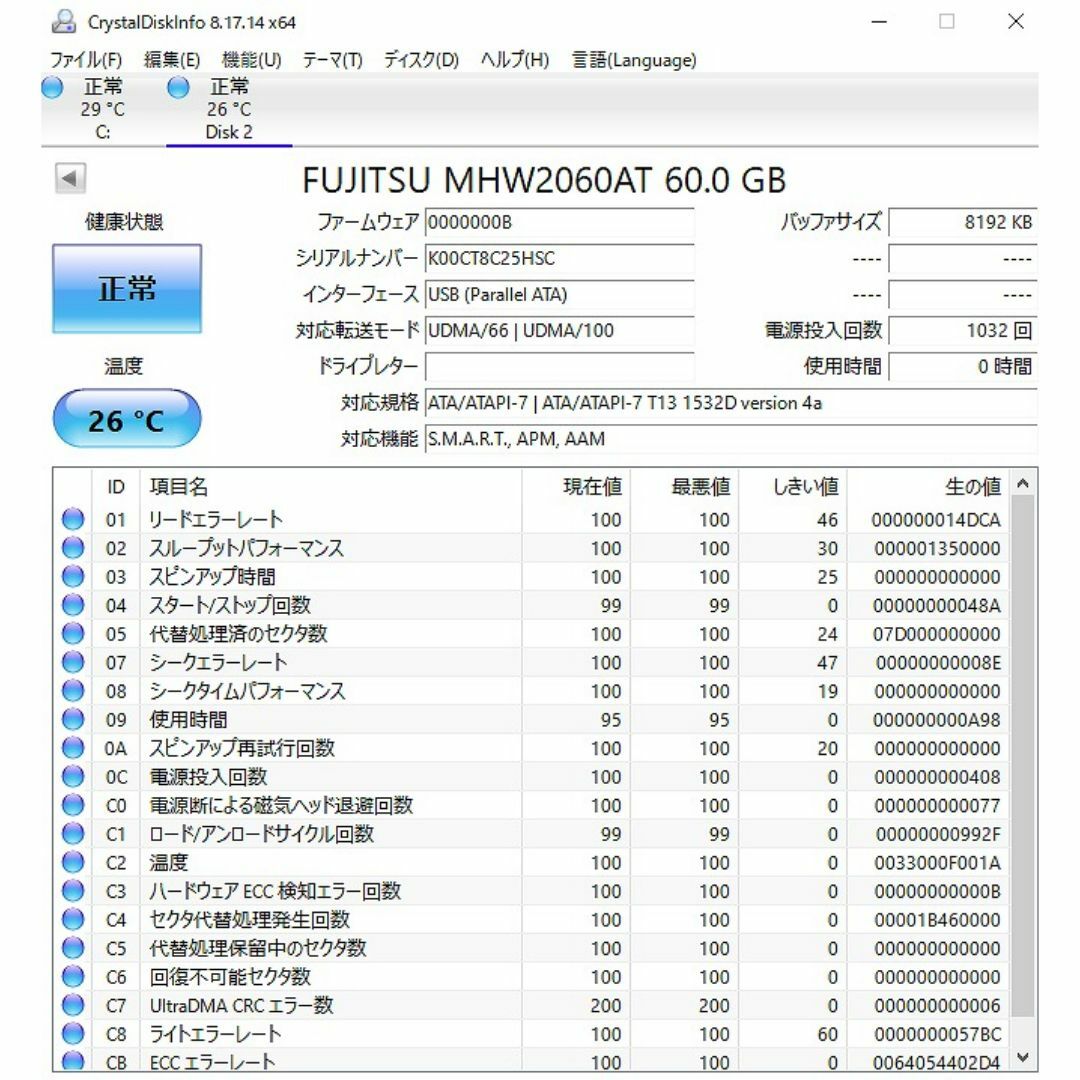The height and width of the screenshot is (1080, 1080).
Task: Click the interface field USB (Parallel ATA)
Action: [559, 294]
